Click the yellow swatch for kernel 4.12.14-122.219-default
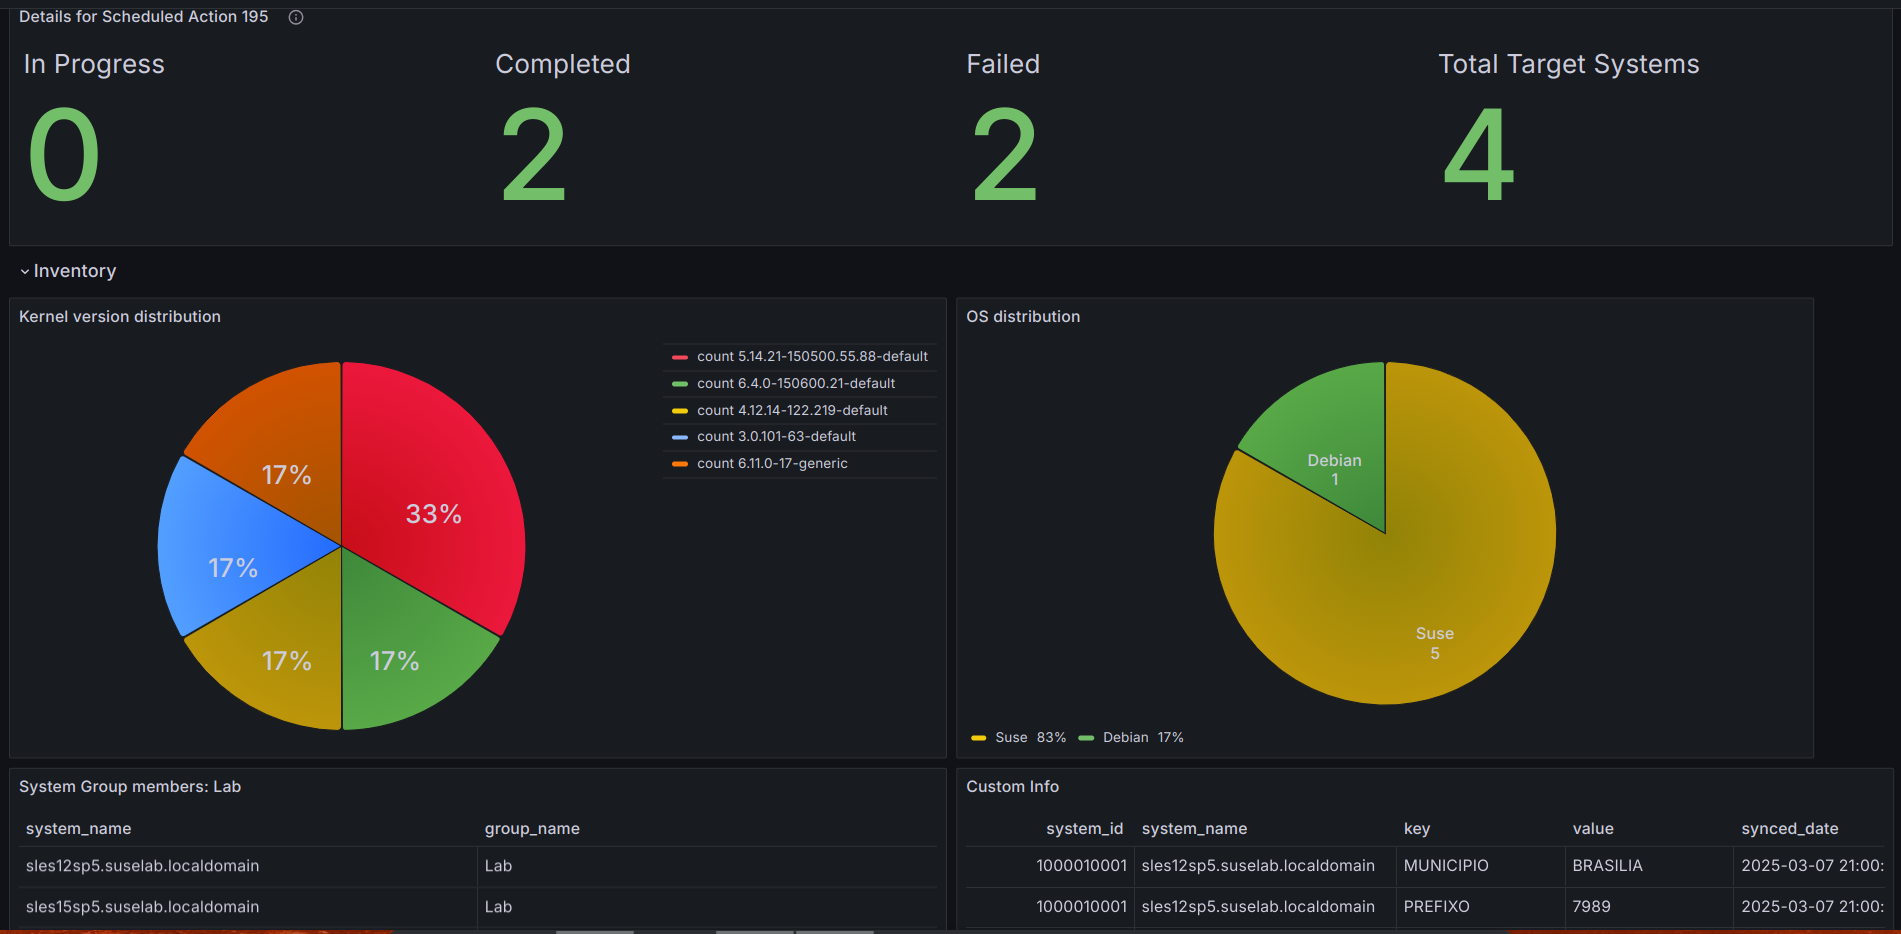 (x=680, y=411)
